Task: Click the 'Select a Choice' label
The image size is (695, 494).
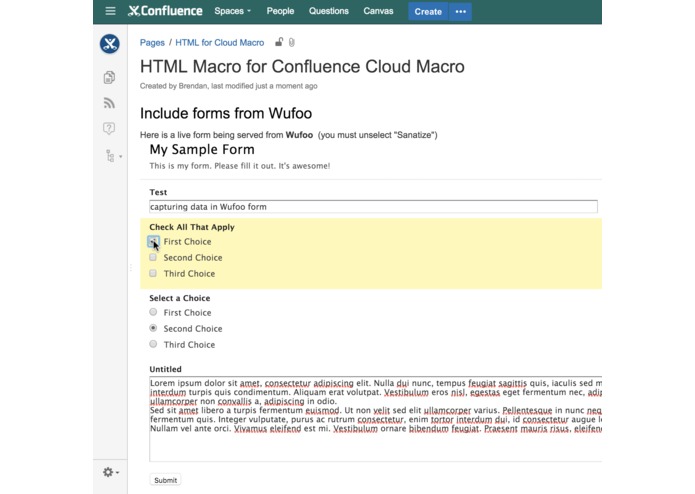Action: tap(180, 298)
